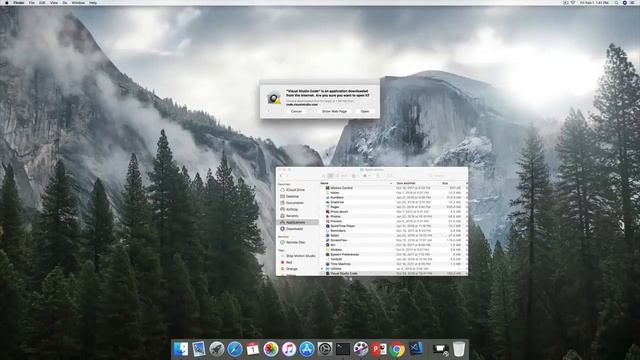Open iTunes music note icon in Dock
Screen dimensions: 640x360
click(x=289, y=349)
